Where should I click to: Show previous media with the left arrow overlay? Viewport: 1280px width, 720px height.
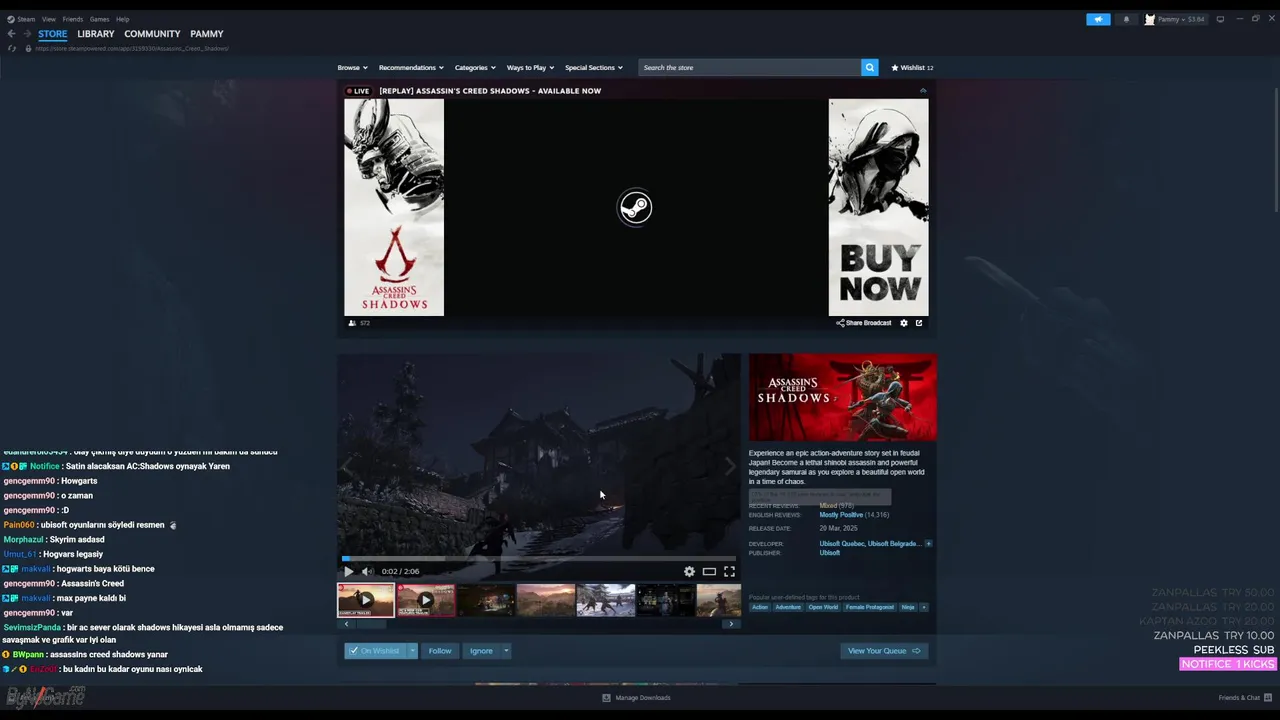tap(347, 467)
